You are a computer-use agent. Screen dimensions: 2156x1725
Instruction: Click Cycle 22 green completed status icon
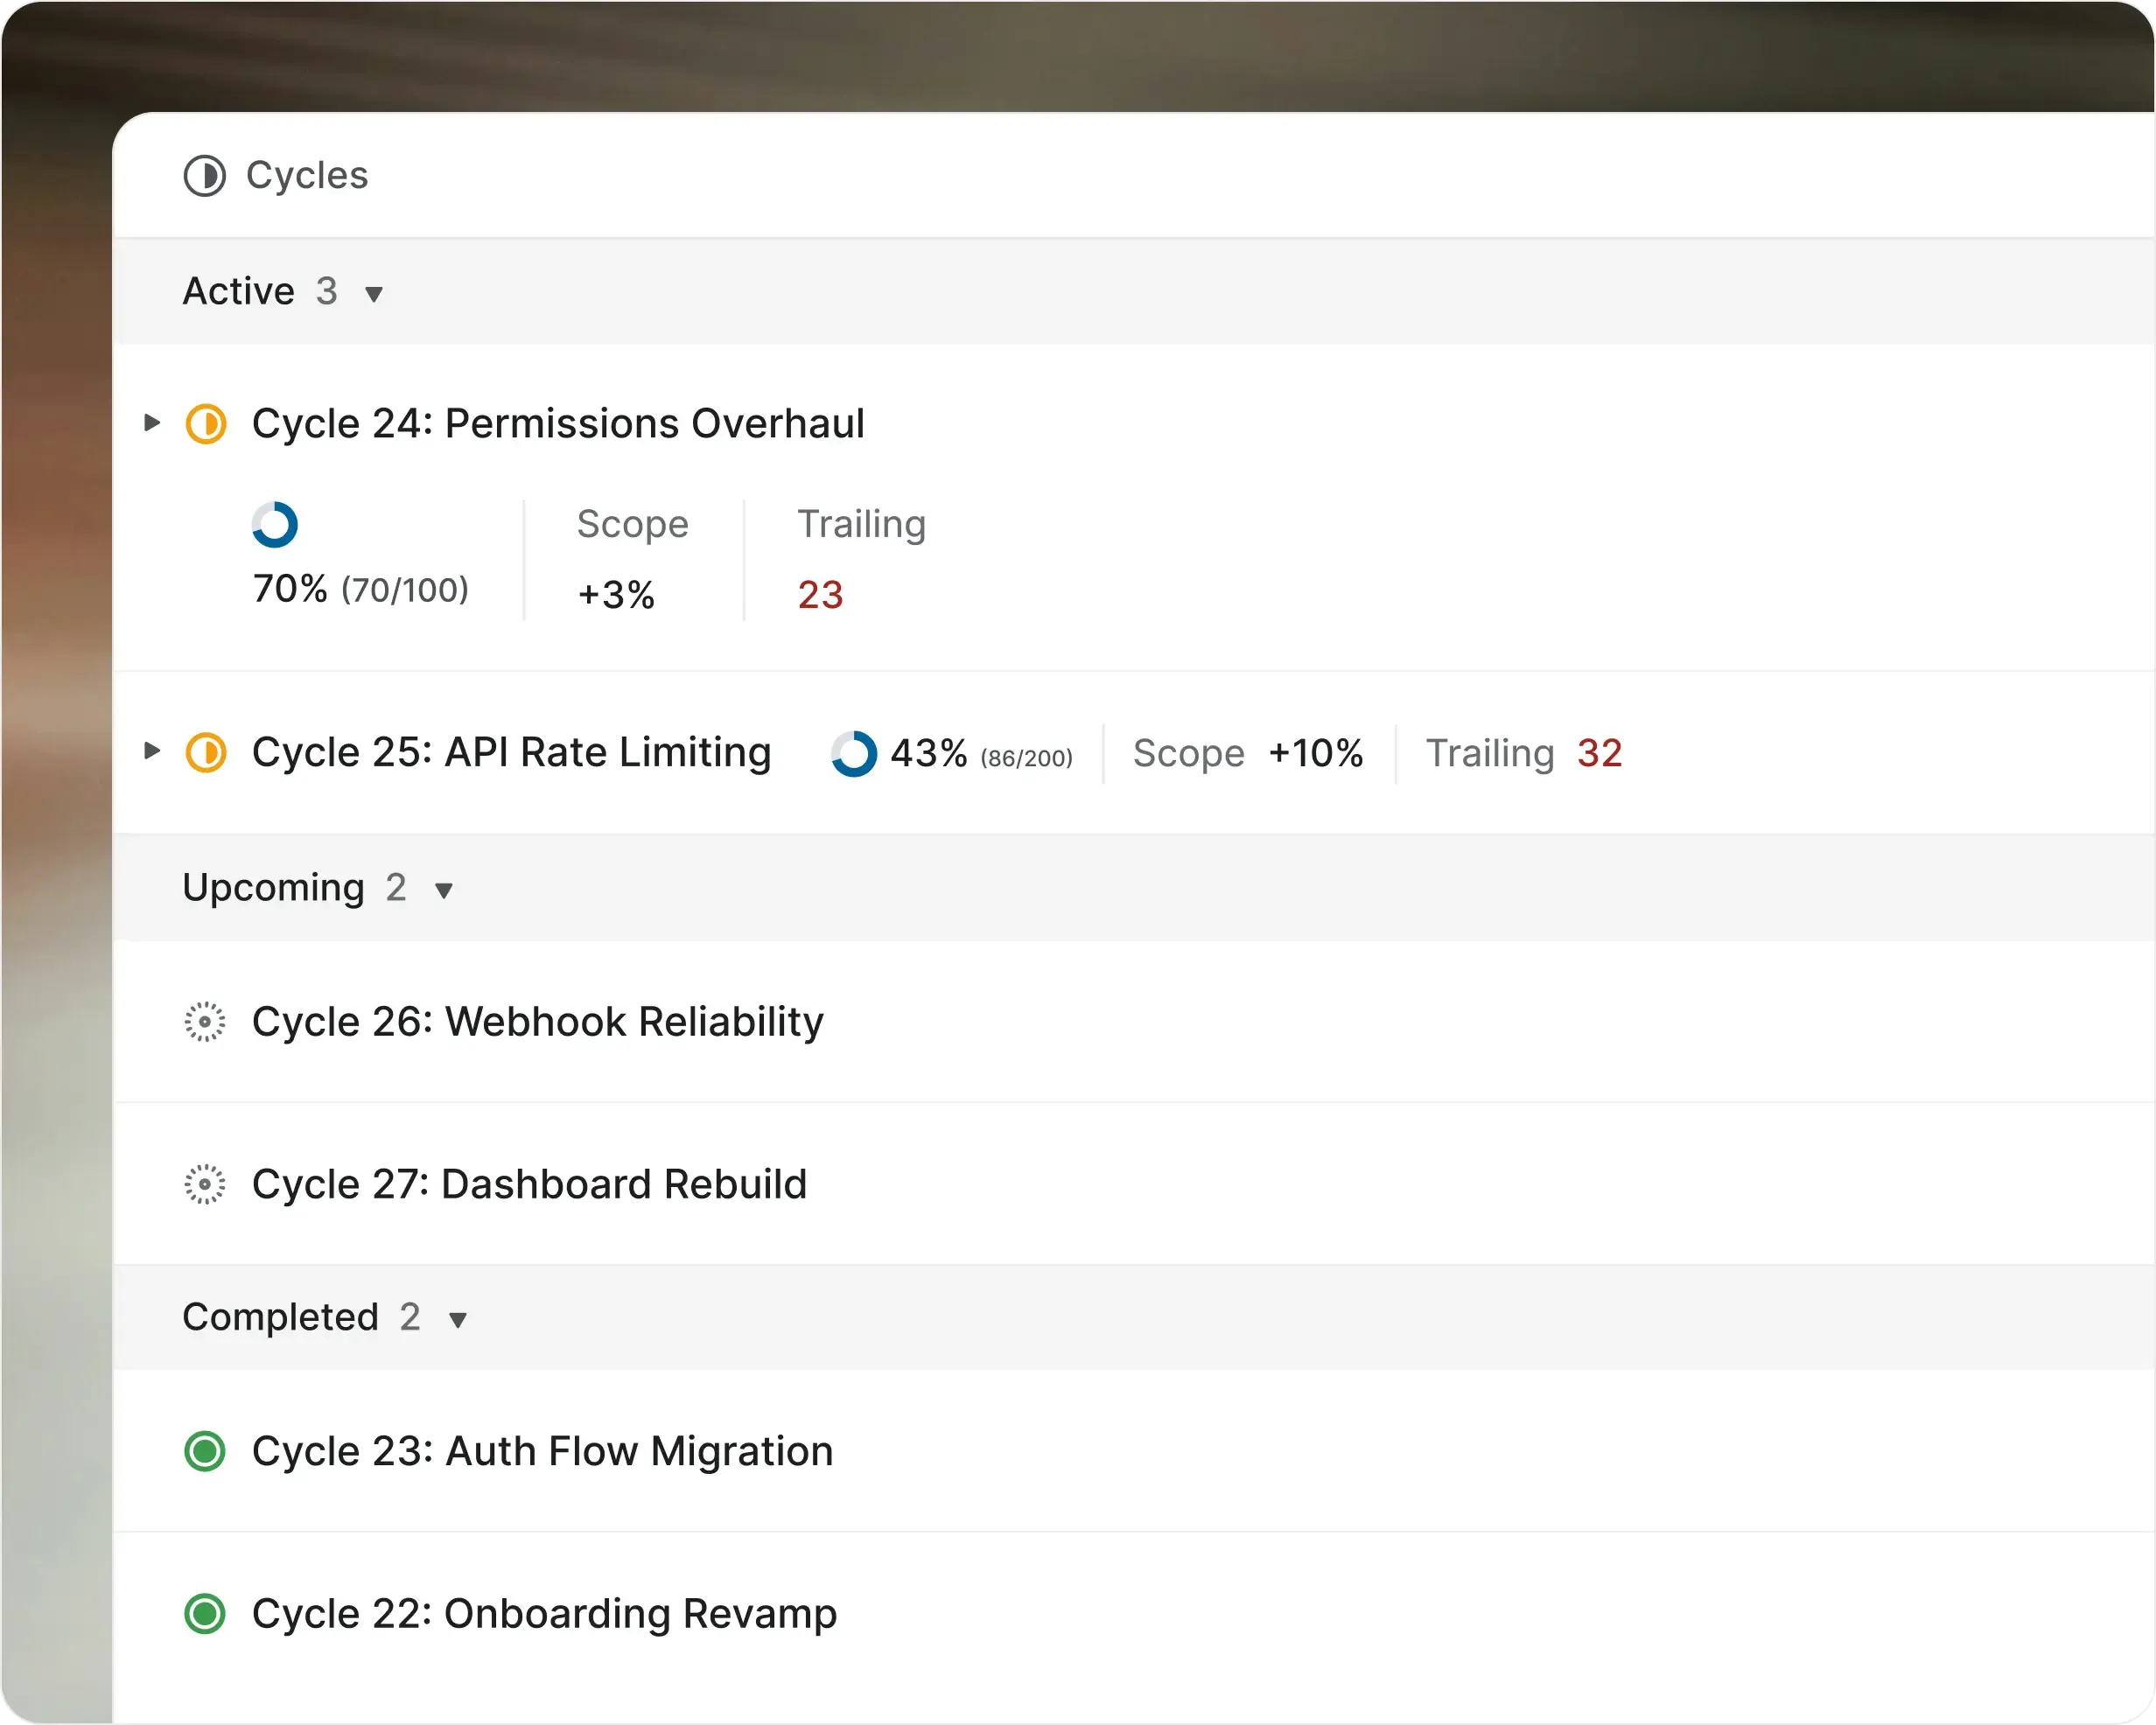tap(205, 1613)
